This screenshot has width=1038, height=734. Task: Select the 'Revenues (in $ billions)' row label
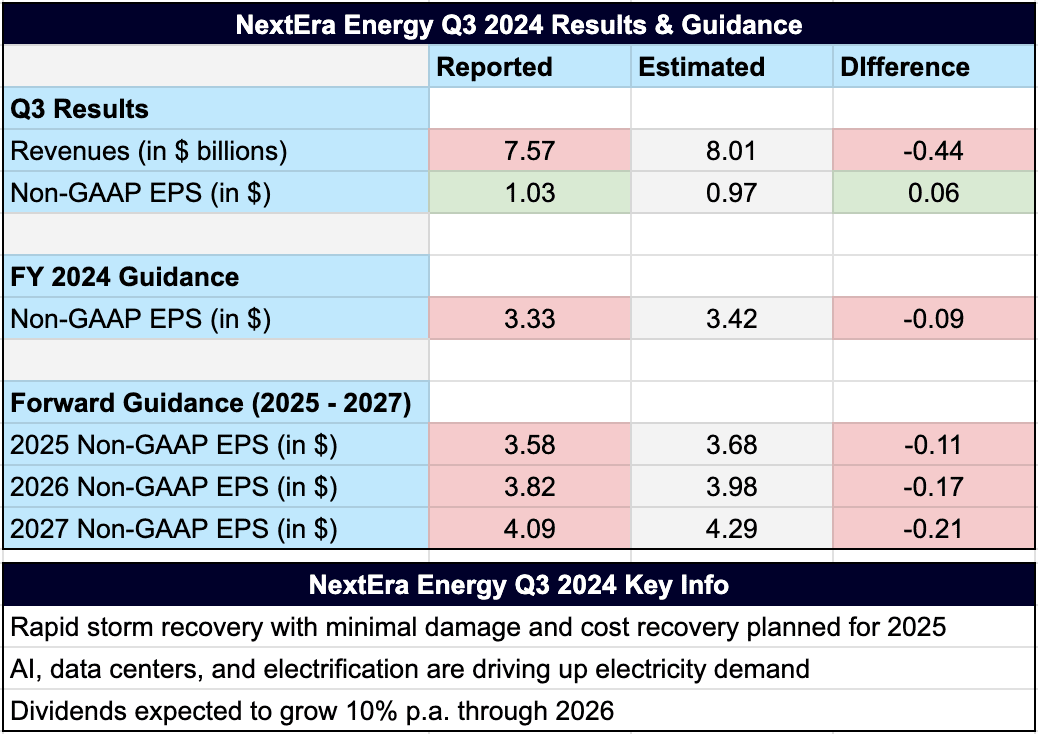pos(216,151)
